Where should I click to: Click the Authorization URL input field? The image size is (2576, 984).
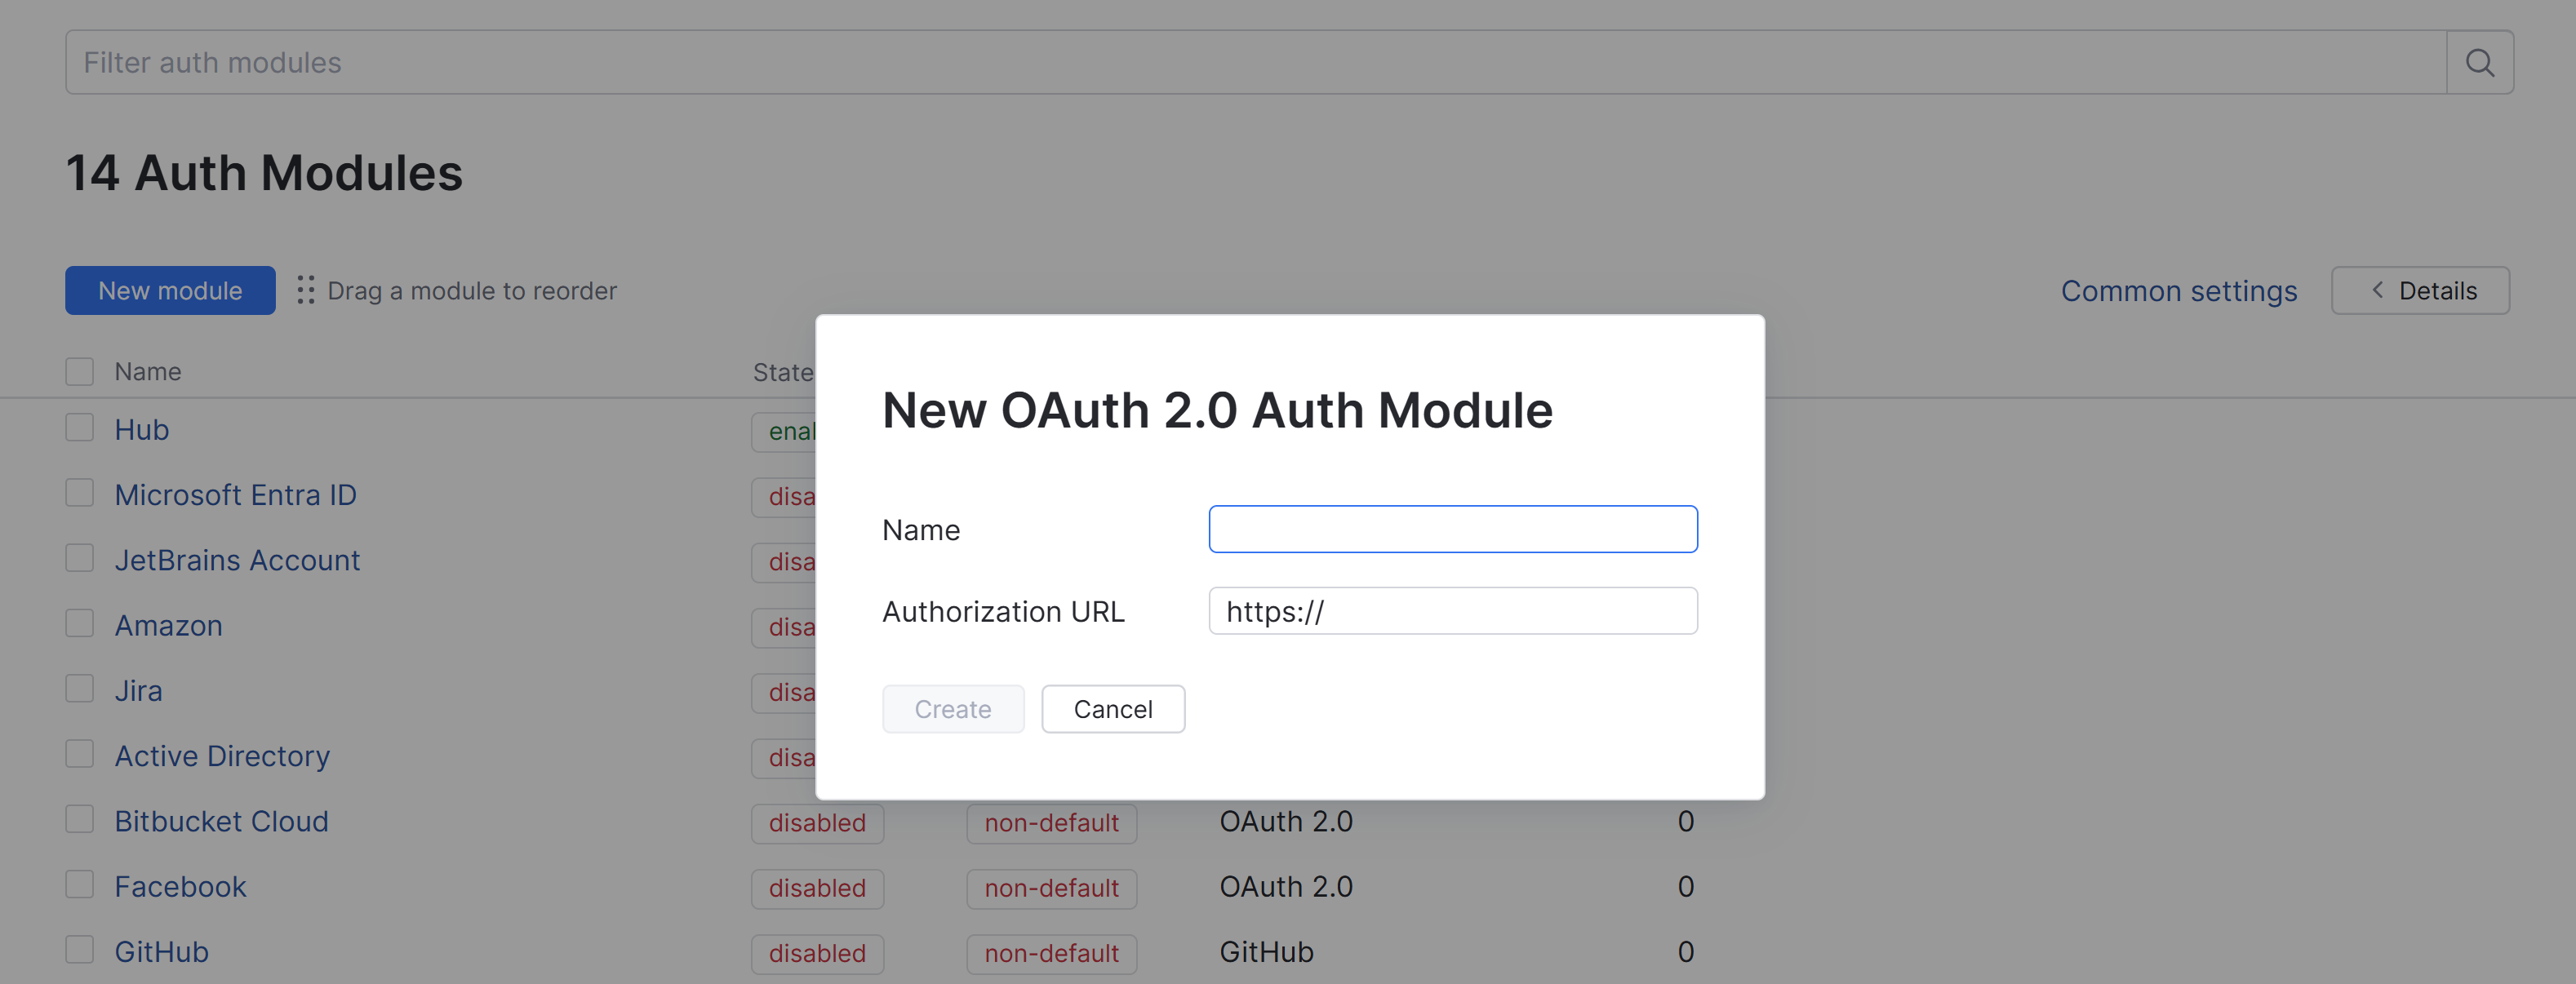pyautogui.click(x=1452, y=611)
